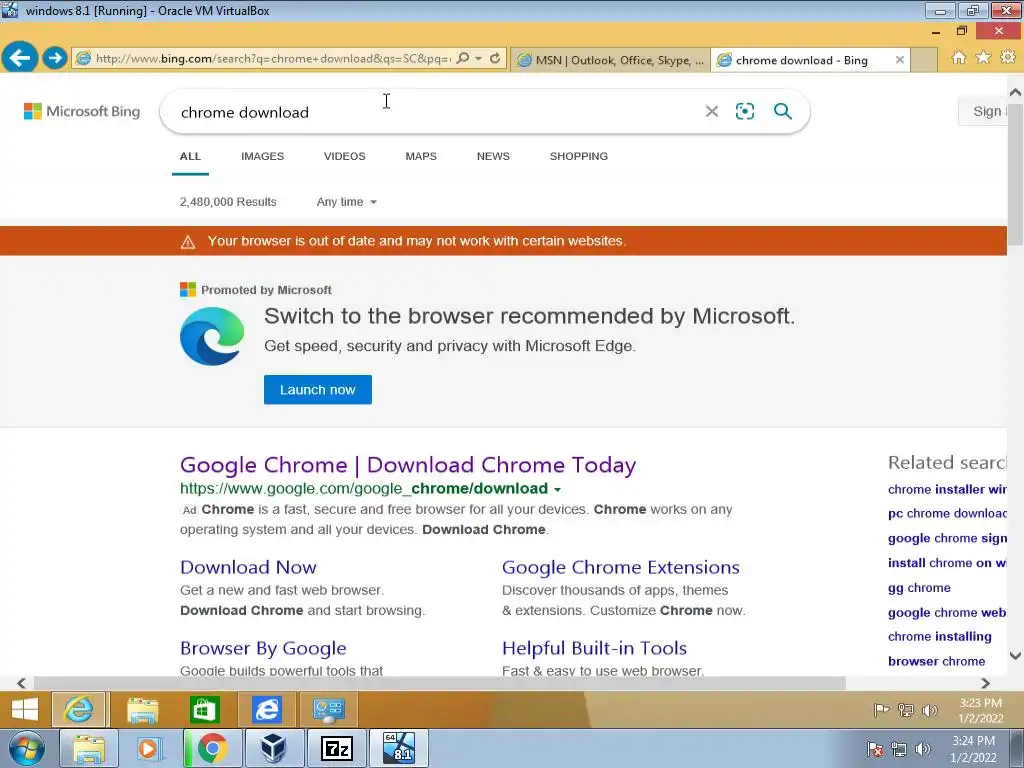
Task: Open IE Favorites star icon
Action: coord(983,57)
